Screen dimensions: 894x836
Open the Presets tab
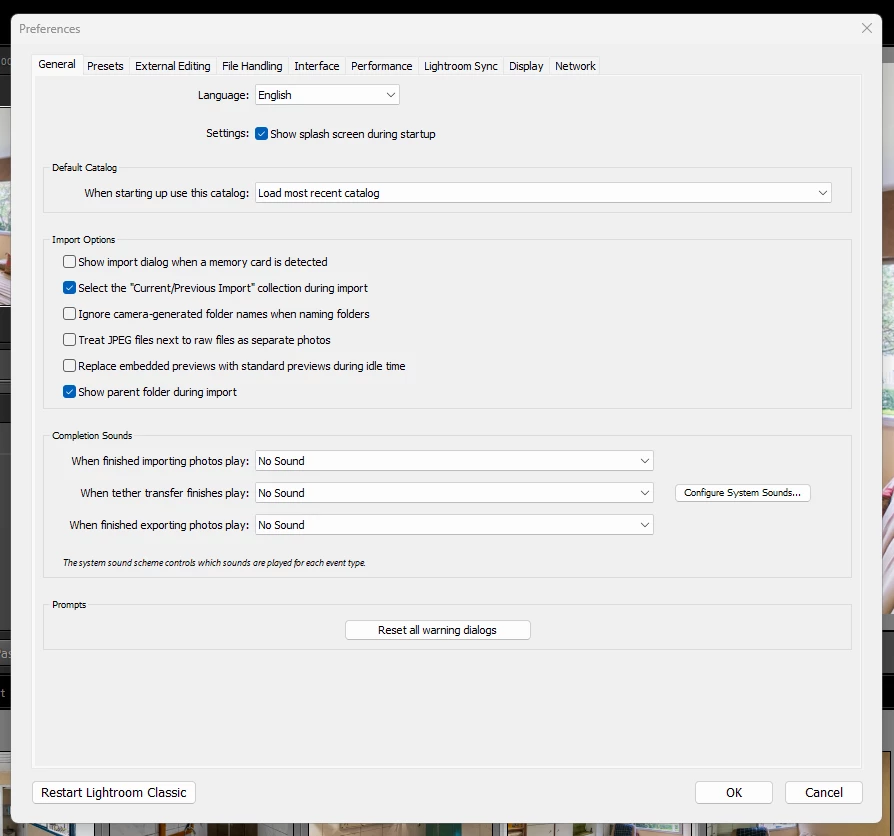point(105,66)
